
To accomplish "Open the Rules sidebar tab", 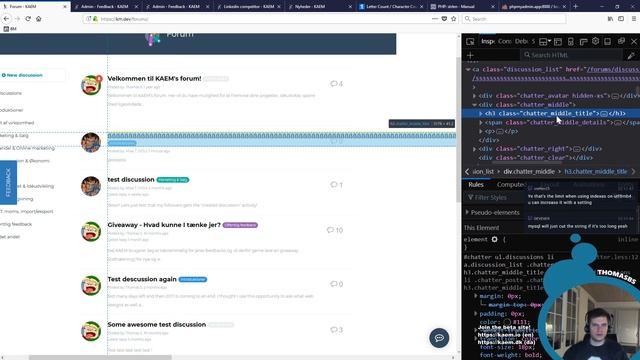I will pyautogui.click(x=476, y=184).
